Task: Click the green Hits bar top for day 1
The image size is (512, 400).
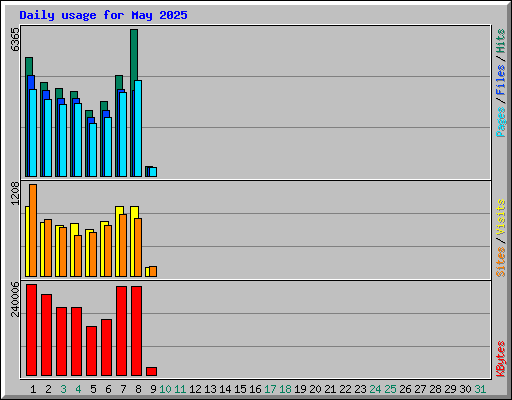Action: [29, 66]
